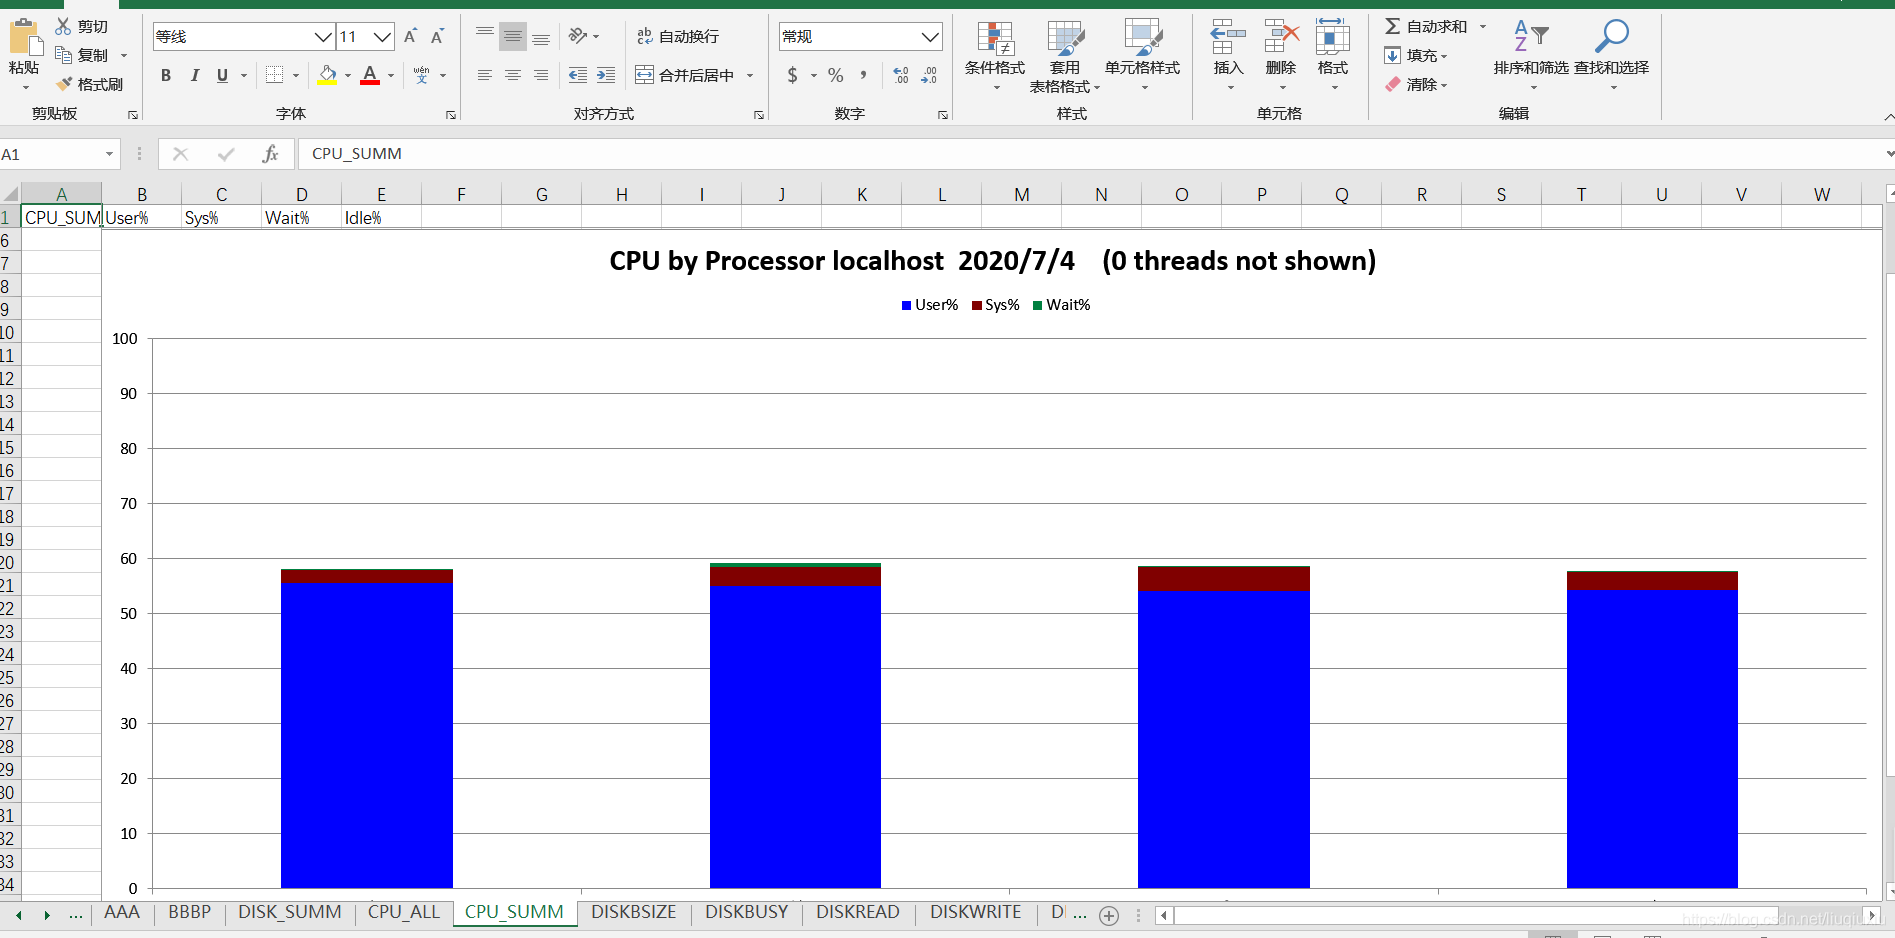
Task: Switch to the DISKBSIZE sheet tab
Action: 634,912
